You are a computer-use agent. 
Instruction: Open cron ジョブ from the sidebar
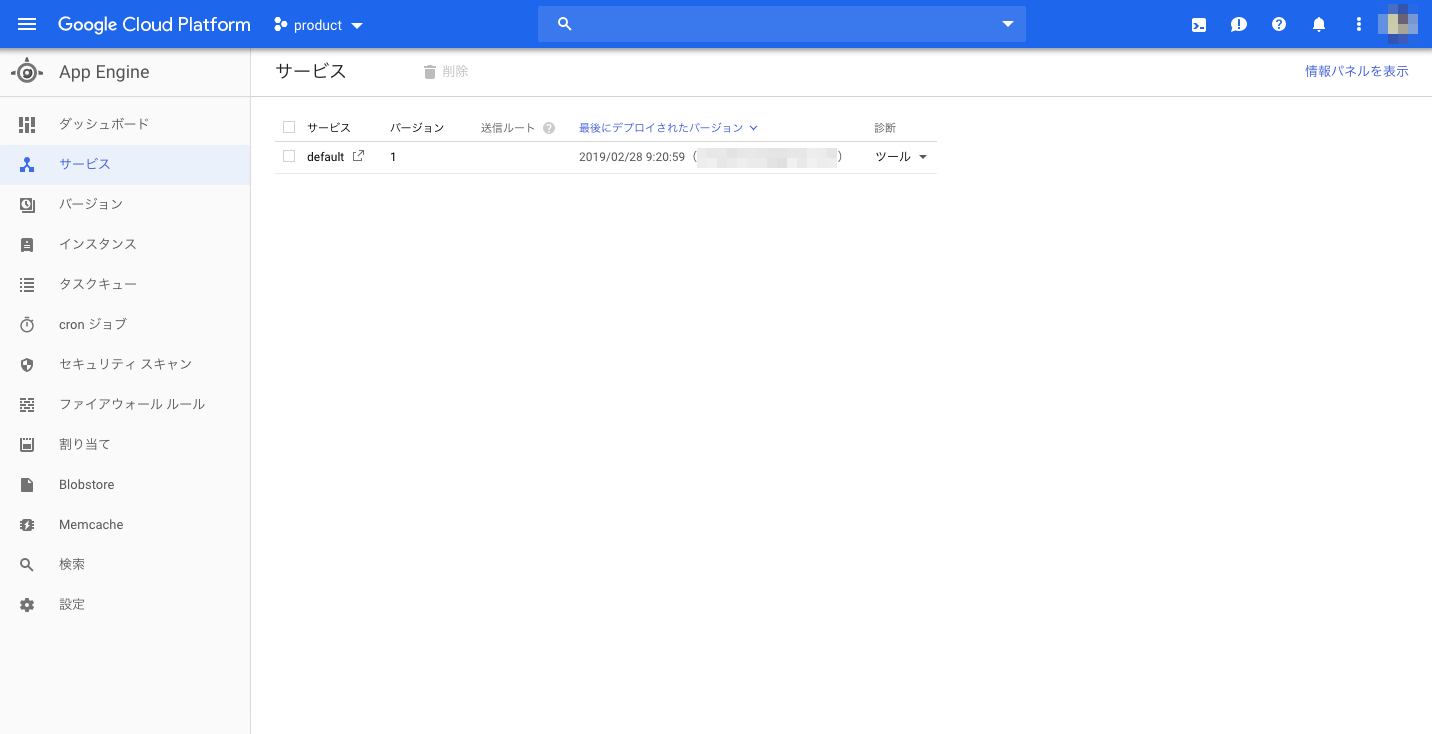[95, 324]
